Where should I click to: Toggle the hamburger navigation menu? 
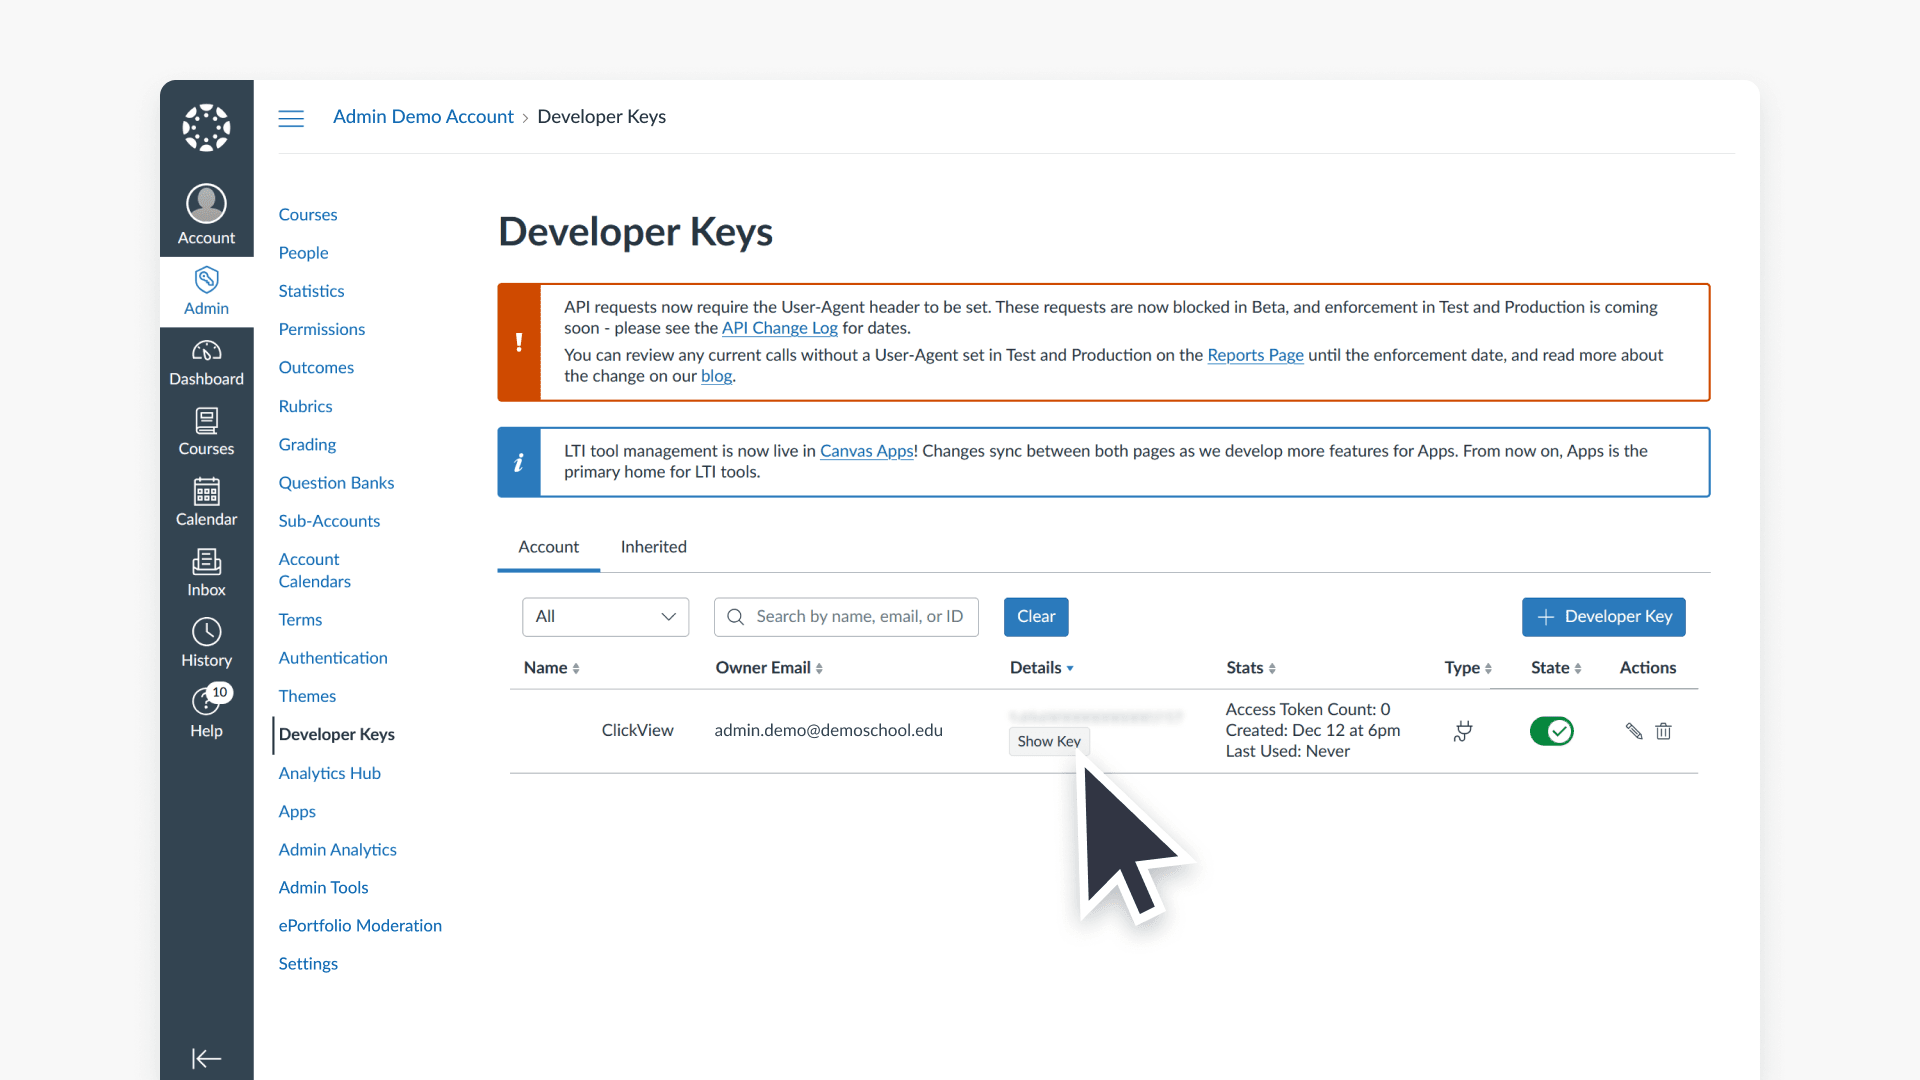tap(291, 117)
